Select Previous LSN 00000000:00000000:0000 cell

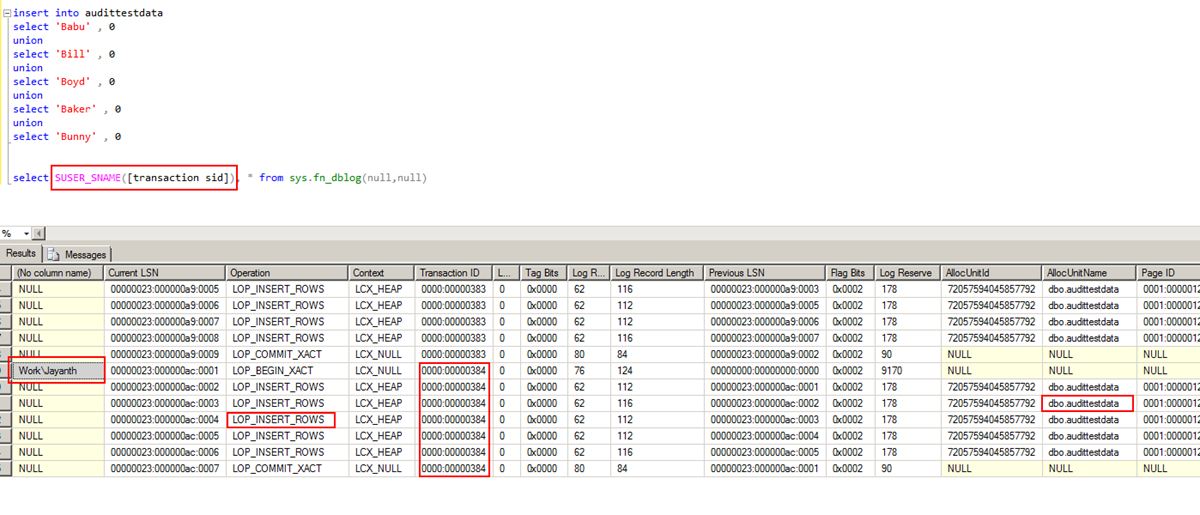[x=766, y=370]
